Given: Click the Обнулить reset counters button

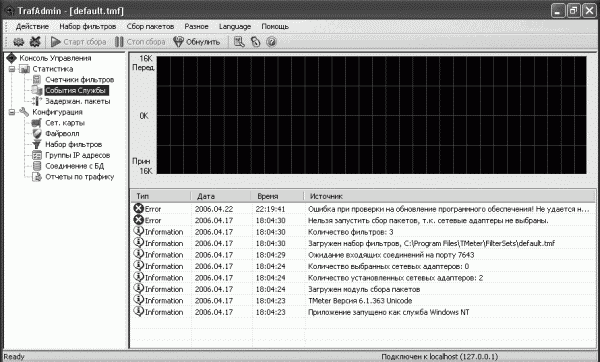Looking at the screenshot, I should click(197, 42).
